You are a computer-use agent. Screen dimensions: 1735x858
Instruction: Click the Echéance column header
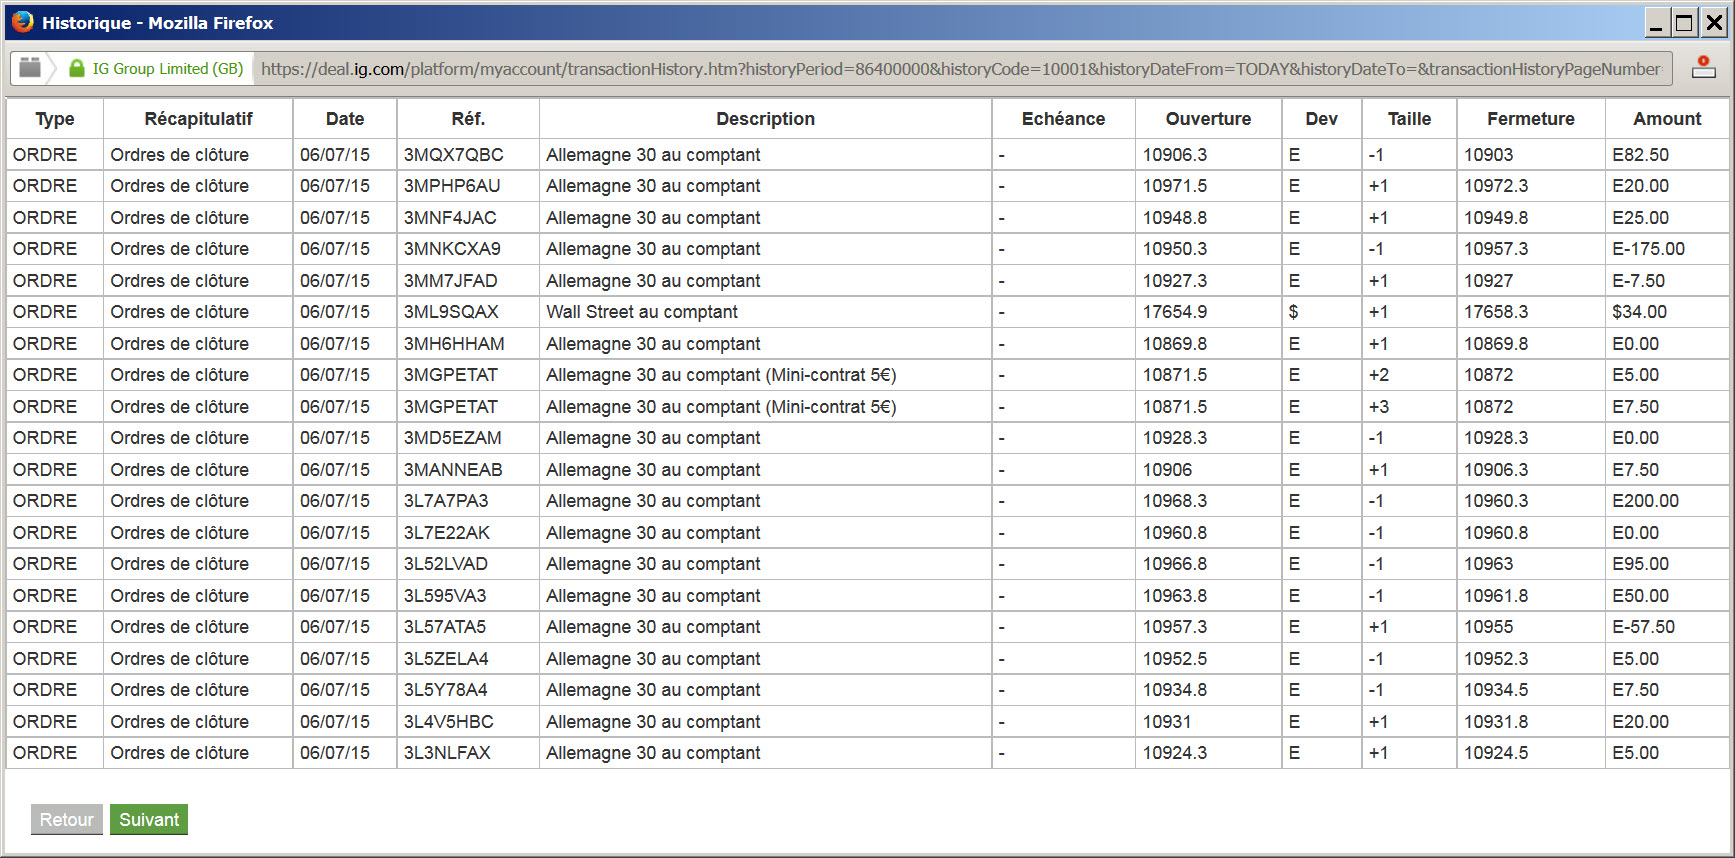(x=1064, y=119)
